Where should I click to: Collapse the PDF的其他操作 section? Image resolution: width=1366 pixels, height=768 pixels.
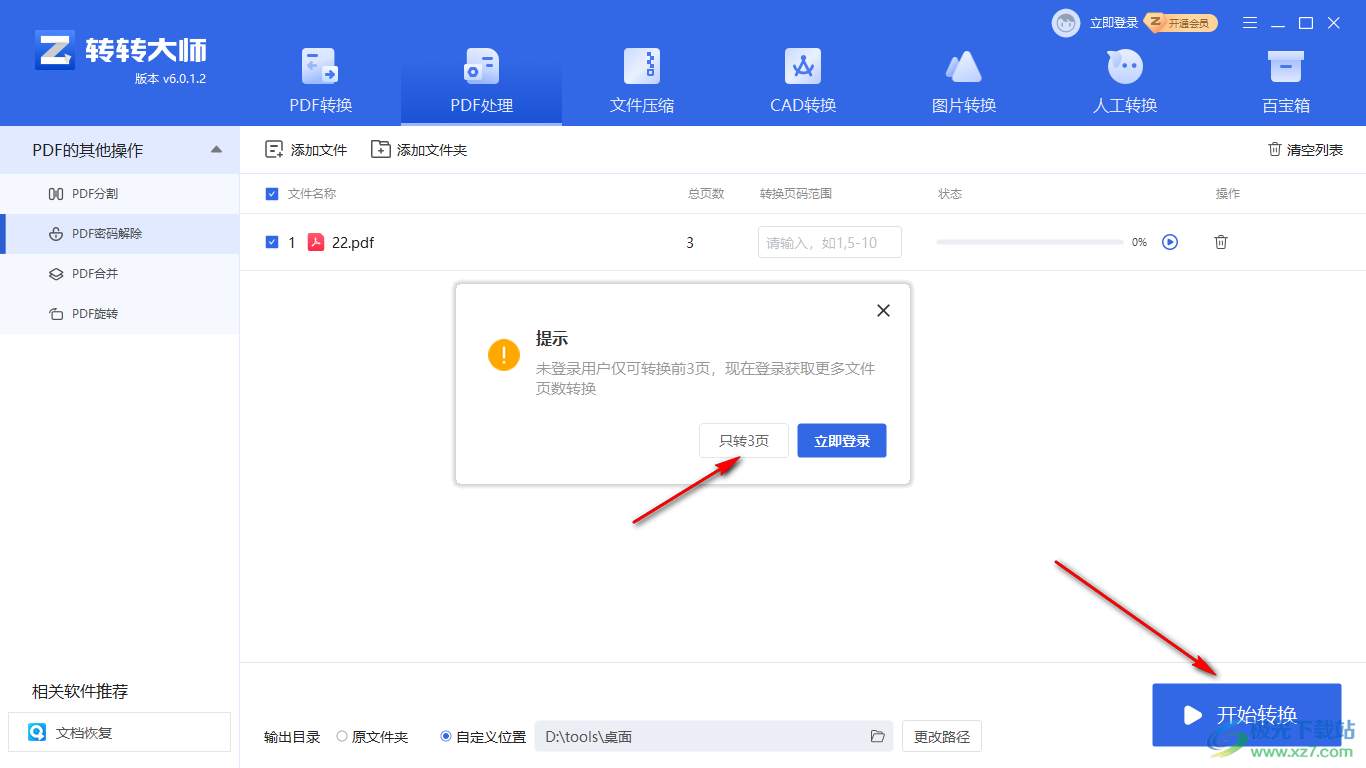217,150
